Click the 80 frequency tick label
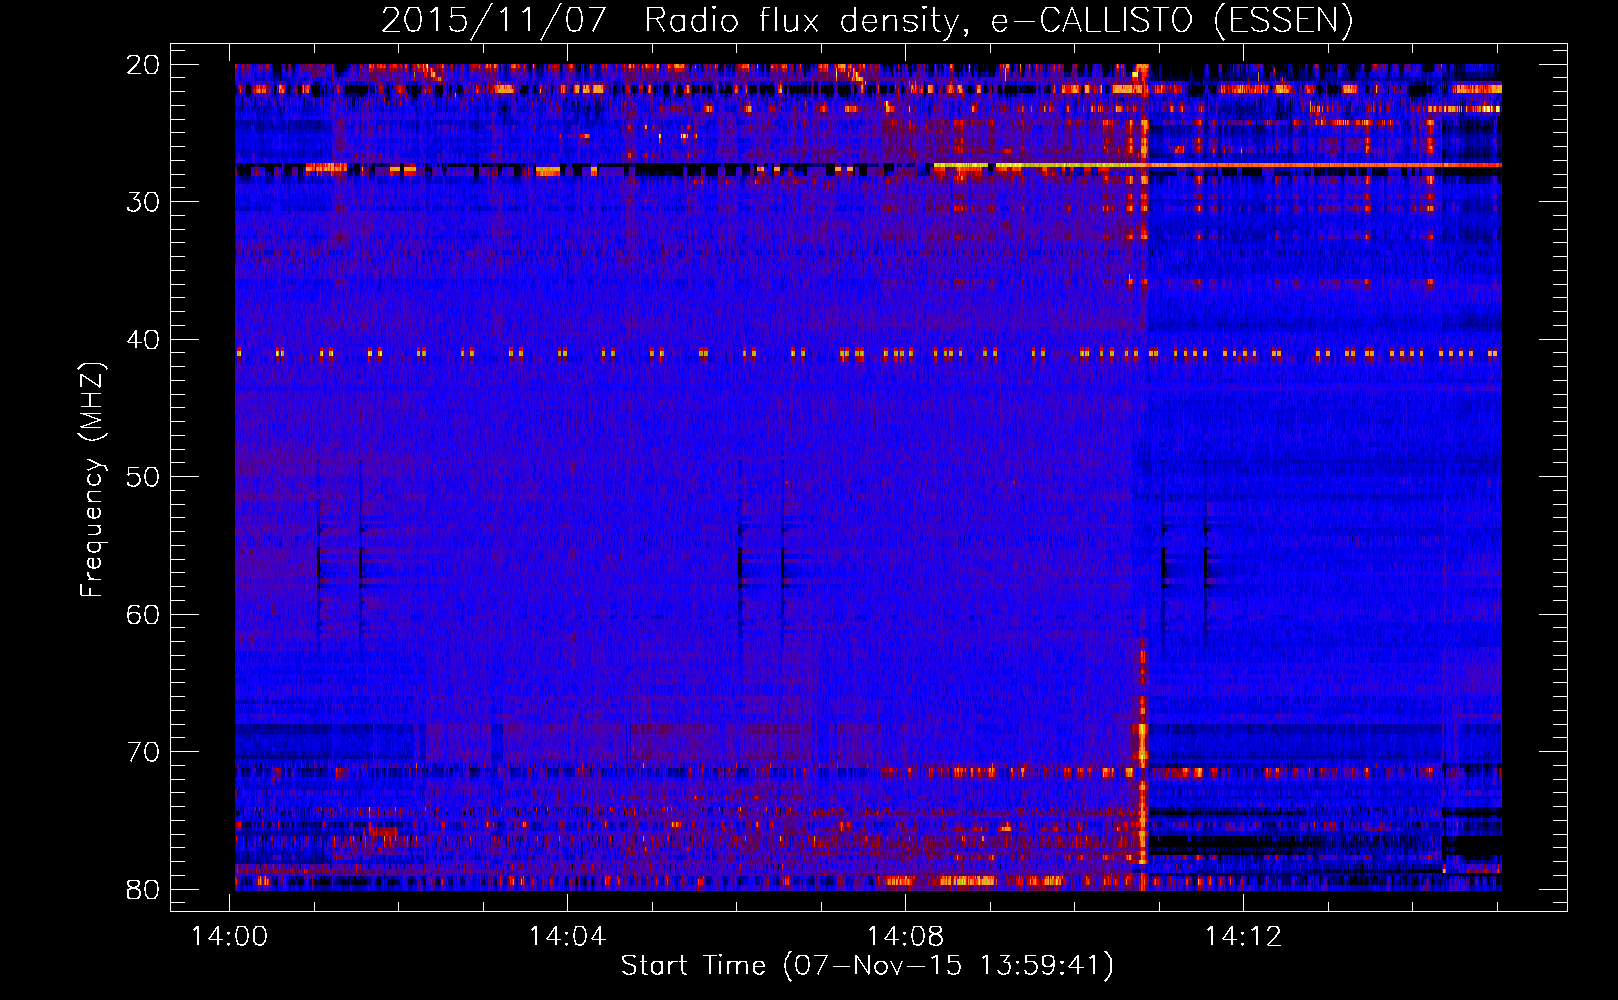 click(144, 889)
